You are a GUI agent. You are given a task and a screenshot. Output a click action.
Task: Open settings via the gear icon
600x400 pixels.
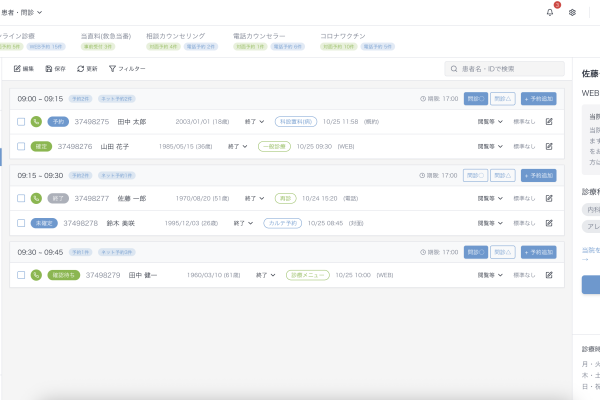[x=572, y=12]
